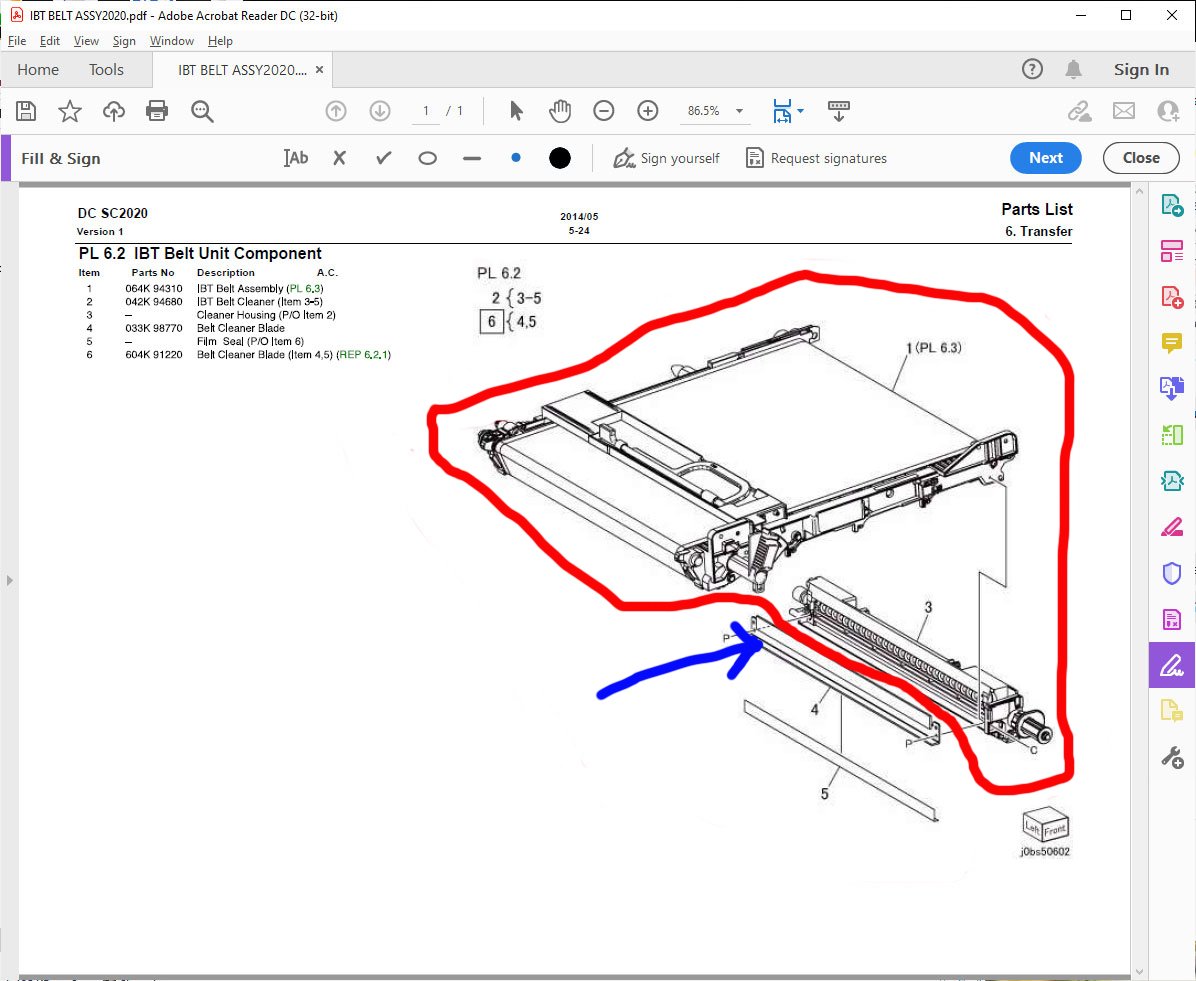1196x981 pixels.
Task: Click the Zoom in plus icon
Action: pos(648,111)
